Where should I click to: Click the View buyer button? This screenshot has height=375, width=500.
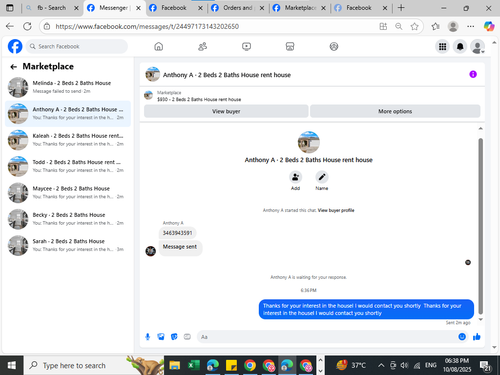pos(226,111)
